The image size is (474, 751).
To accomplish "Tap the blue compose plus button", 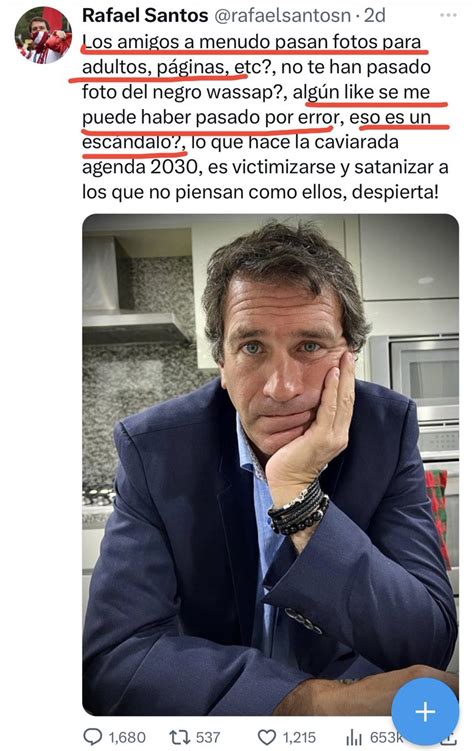I will point(425,712).
